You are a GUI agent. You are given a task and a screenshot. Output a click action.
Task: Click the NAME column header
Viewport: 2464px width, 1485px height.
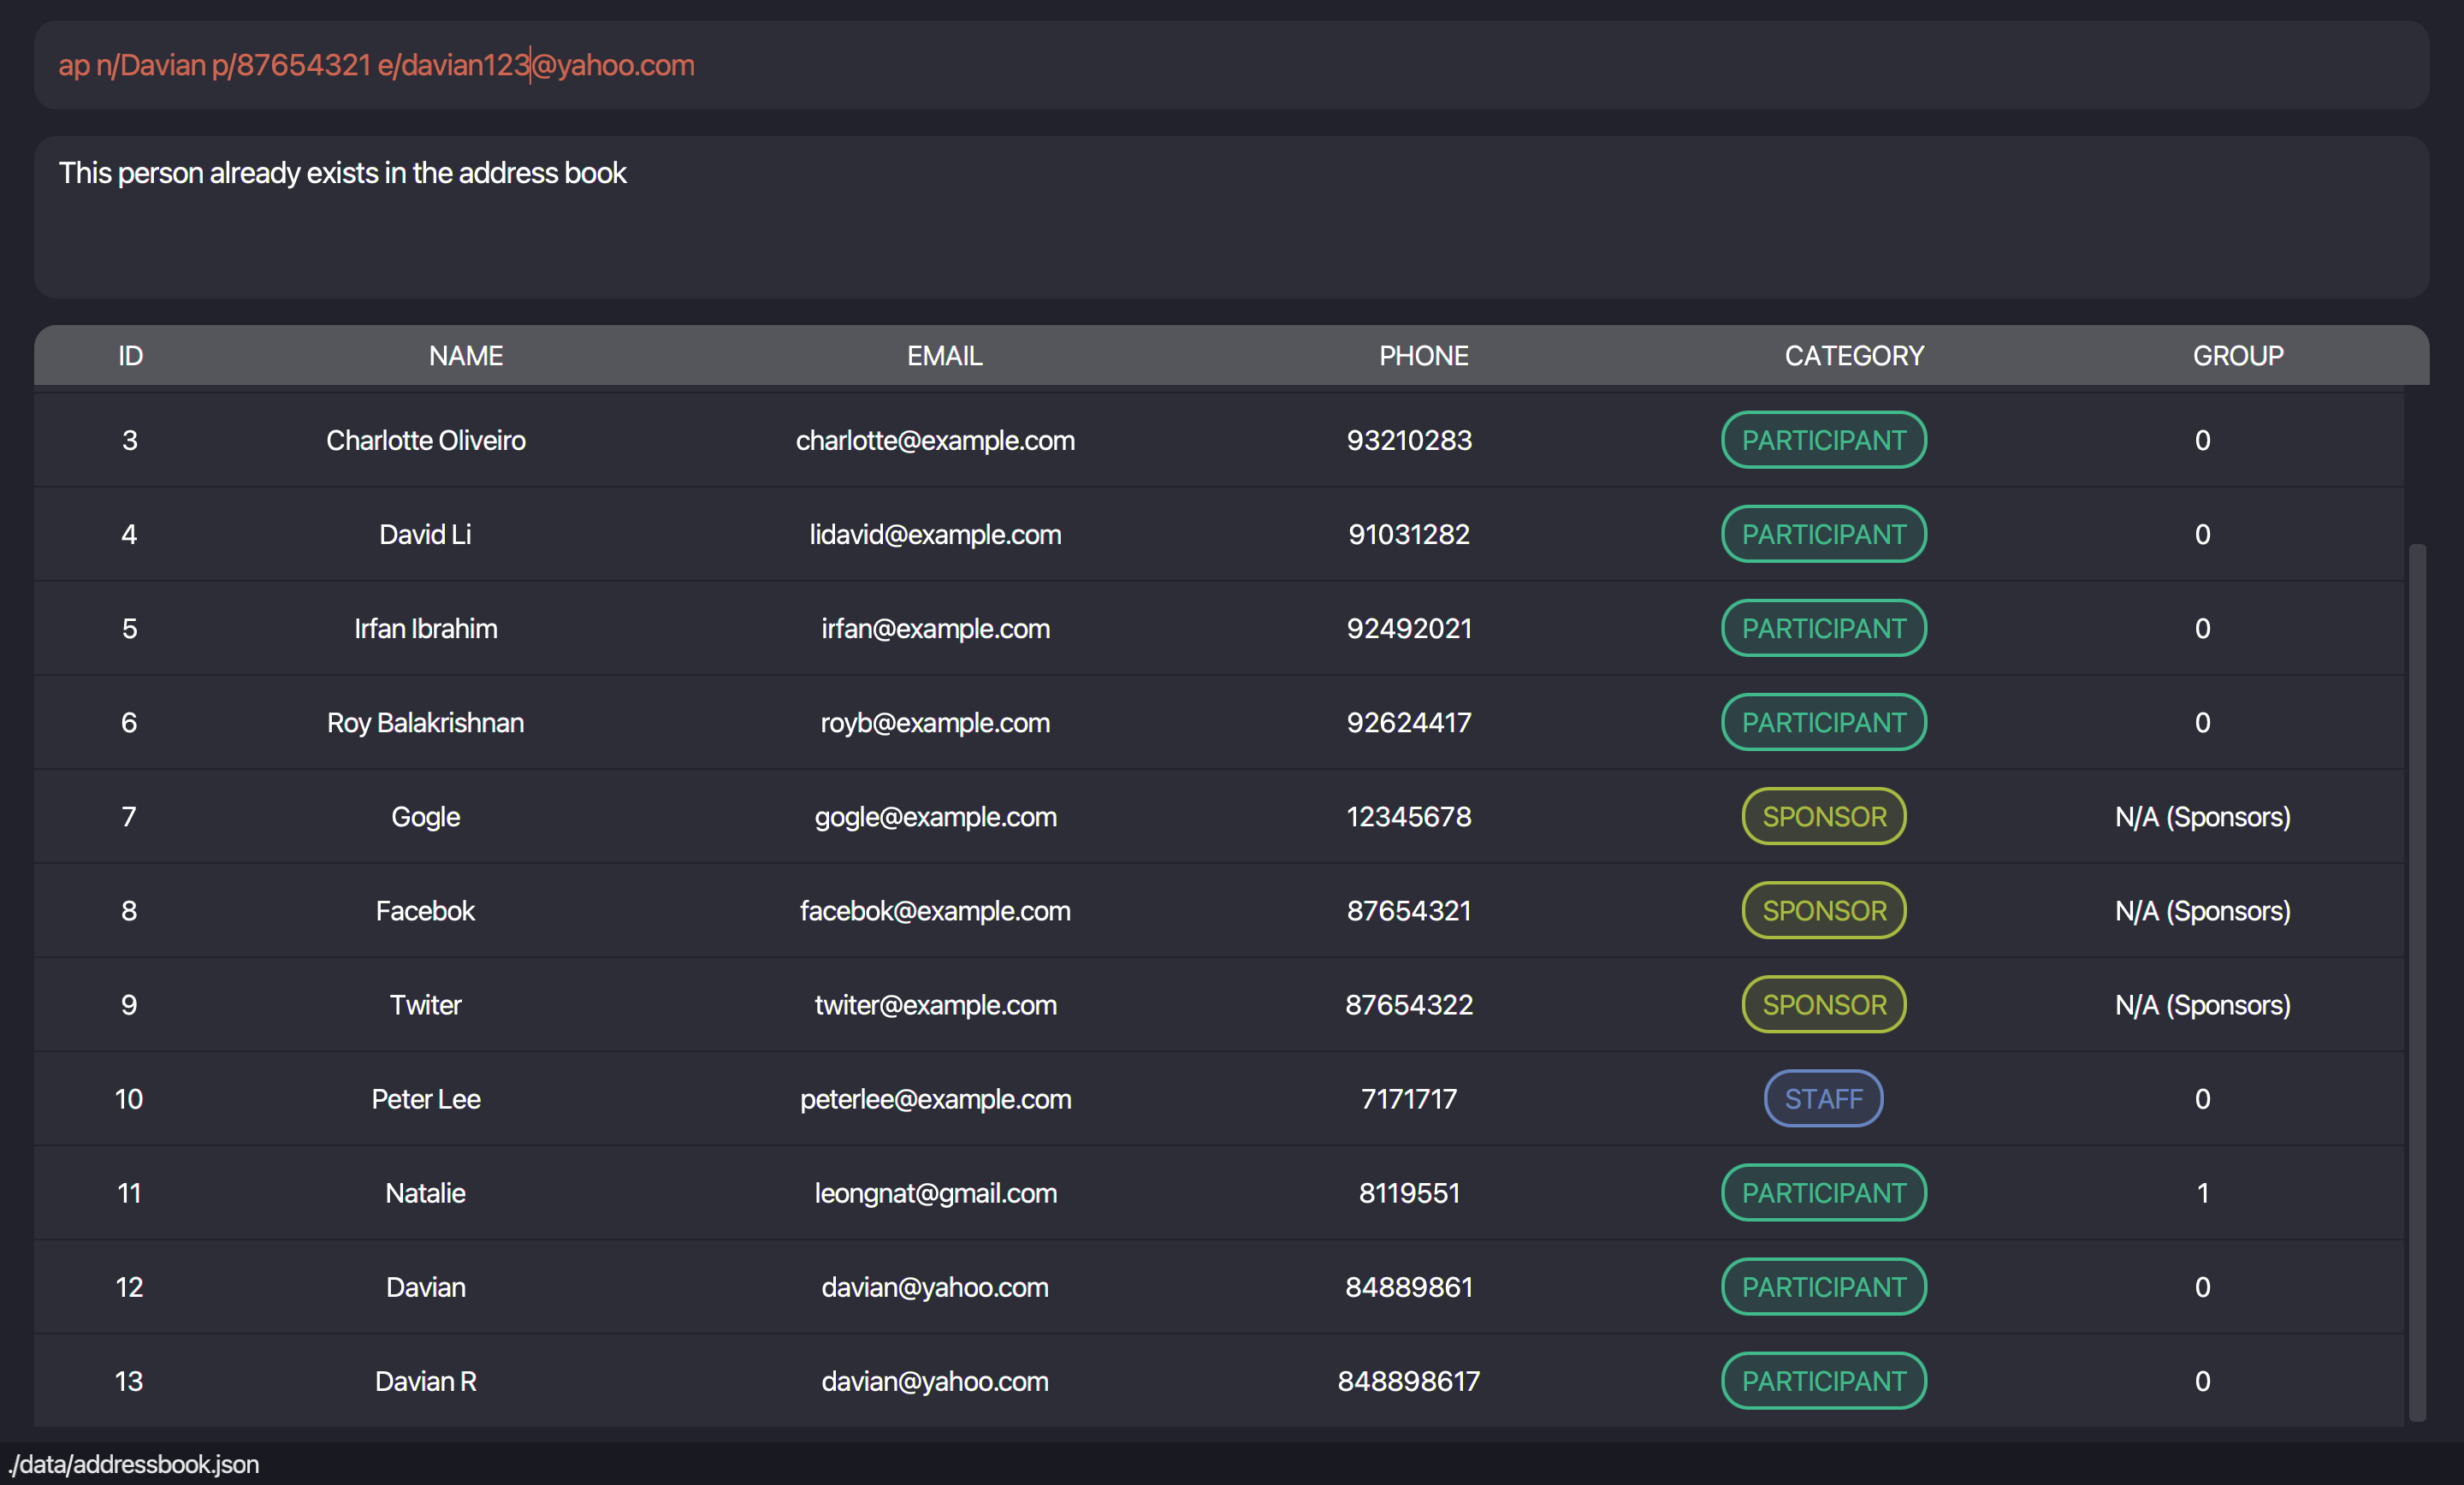coord(466,356)
